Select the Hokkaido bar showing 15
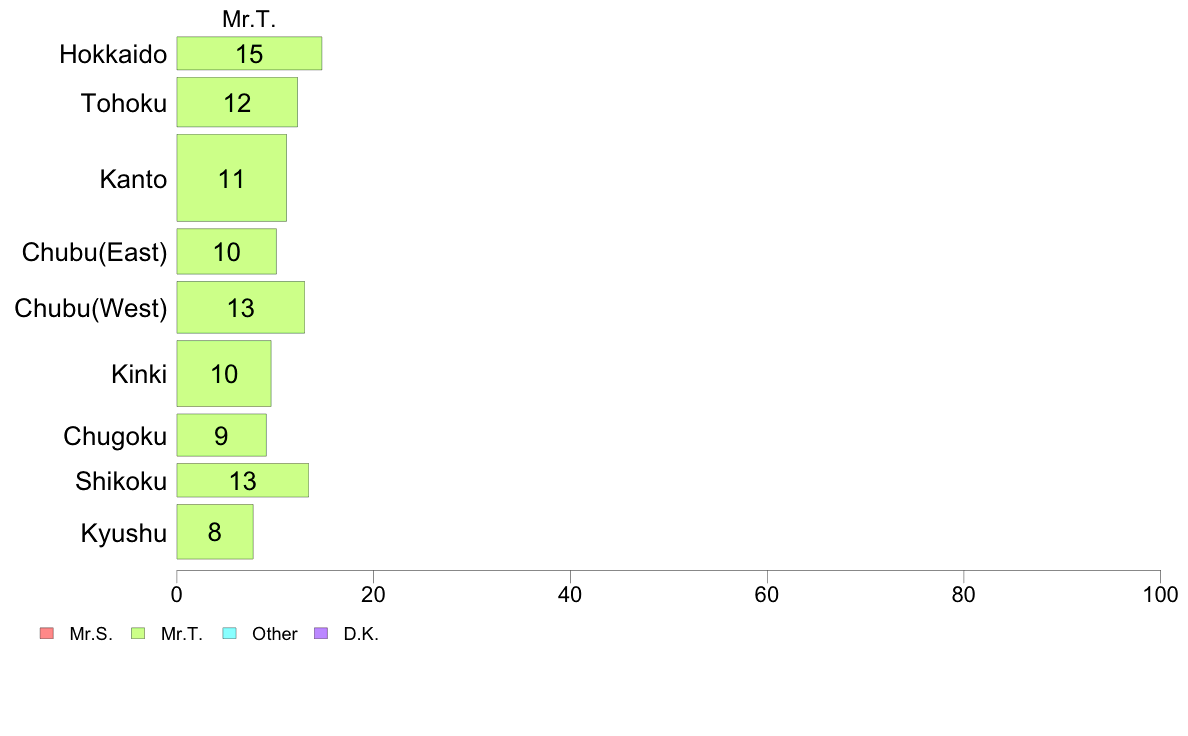 (249, 53)
